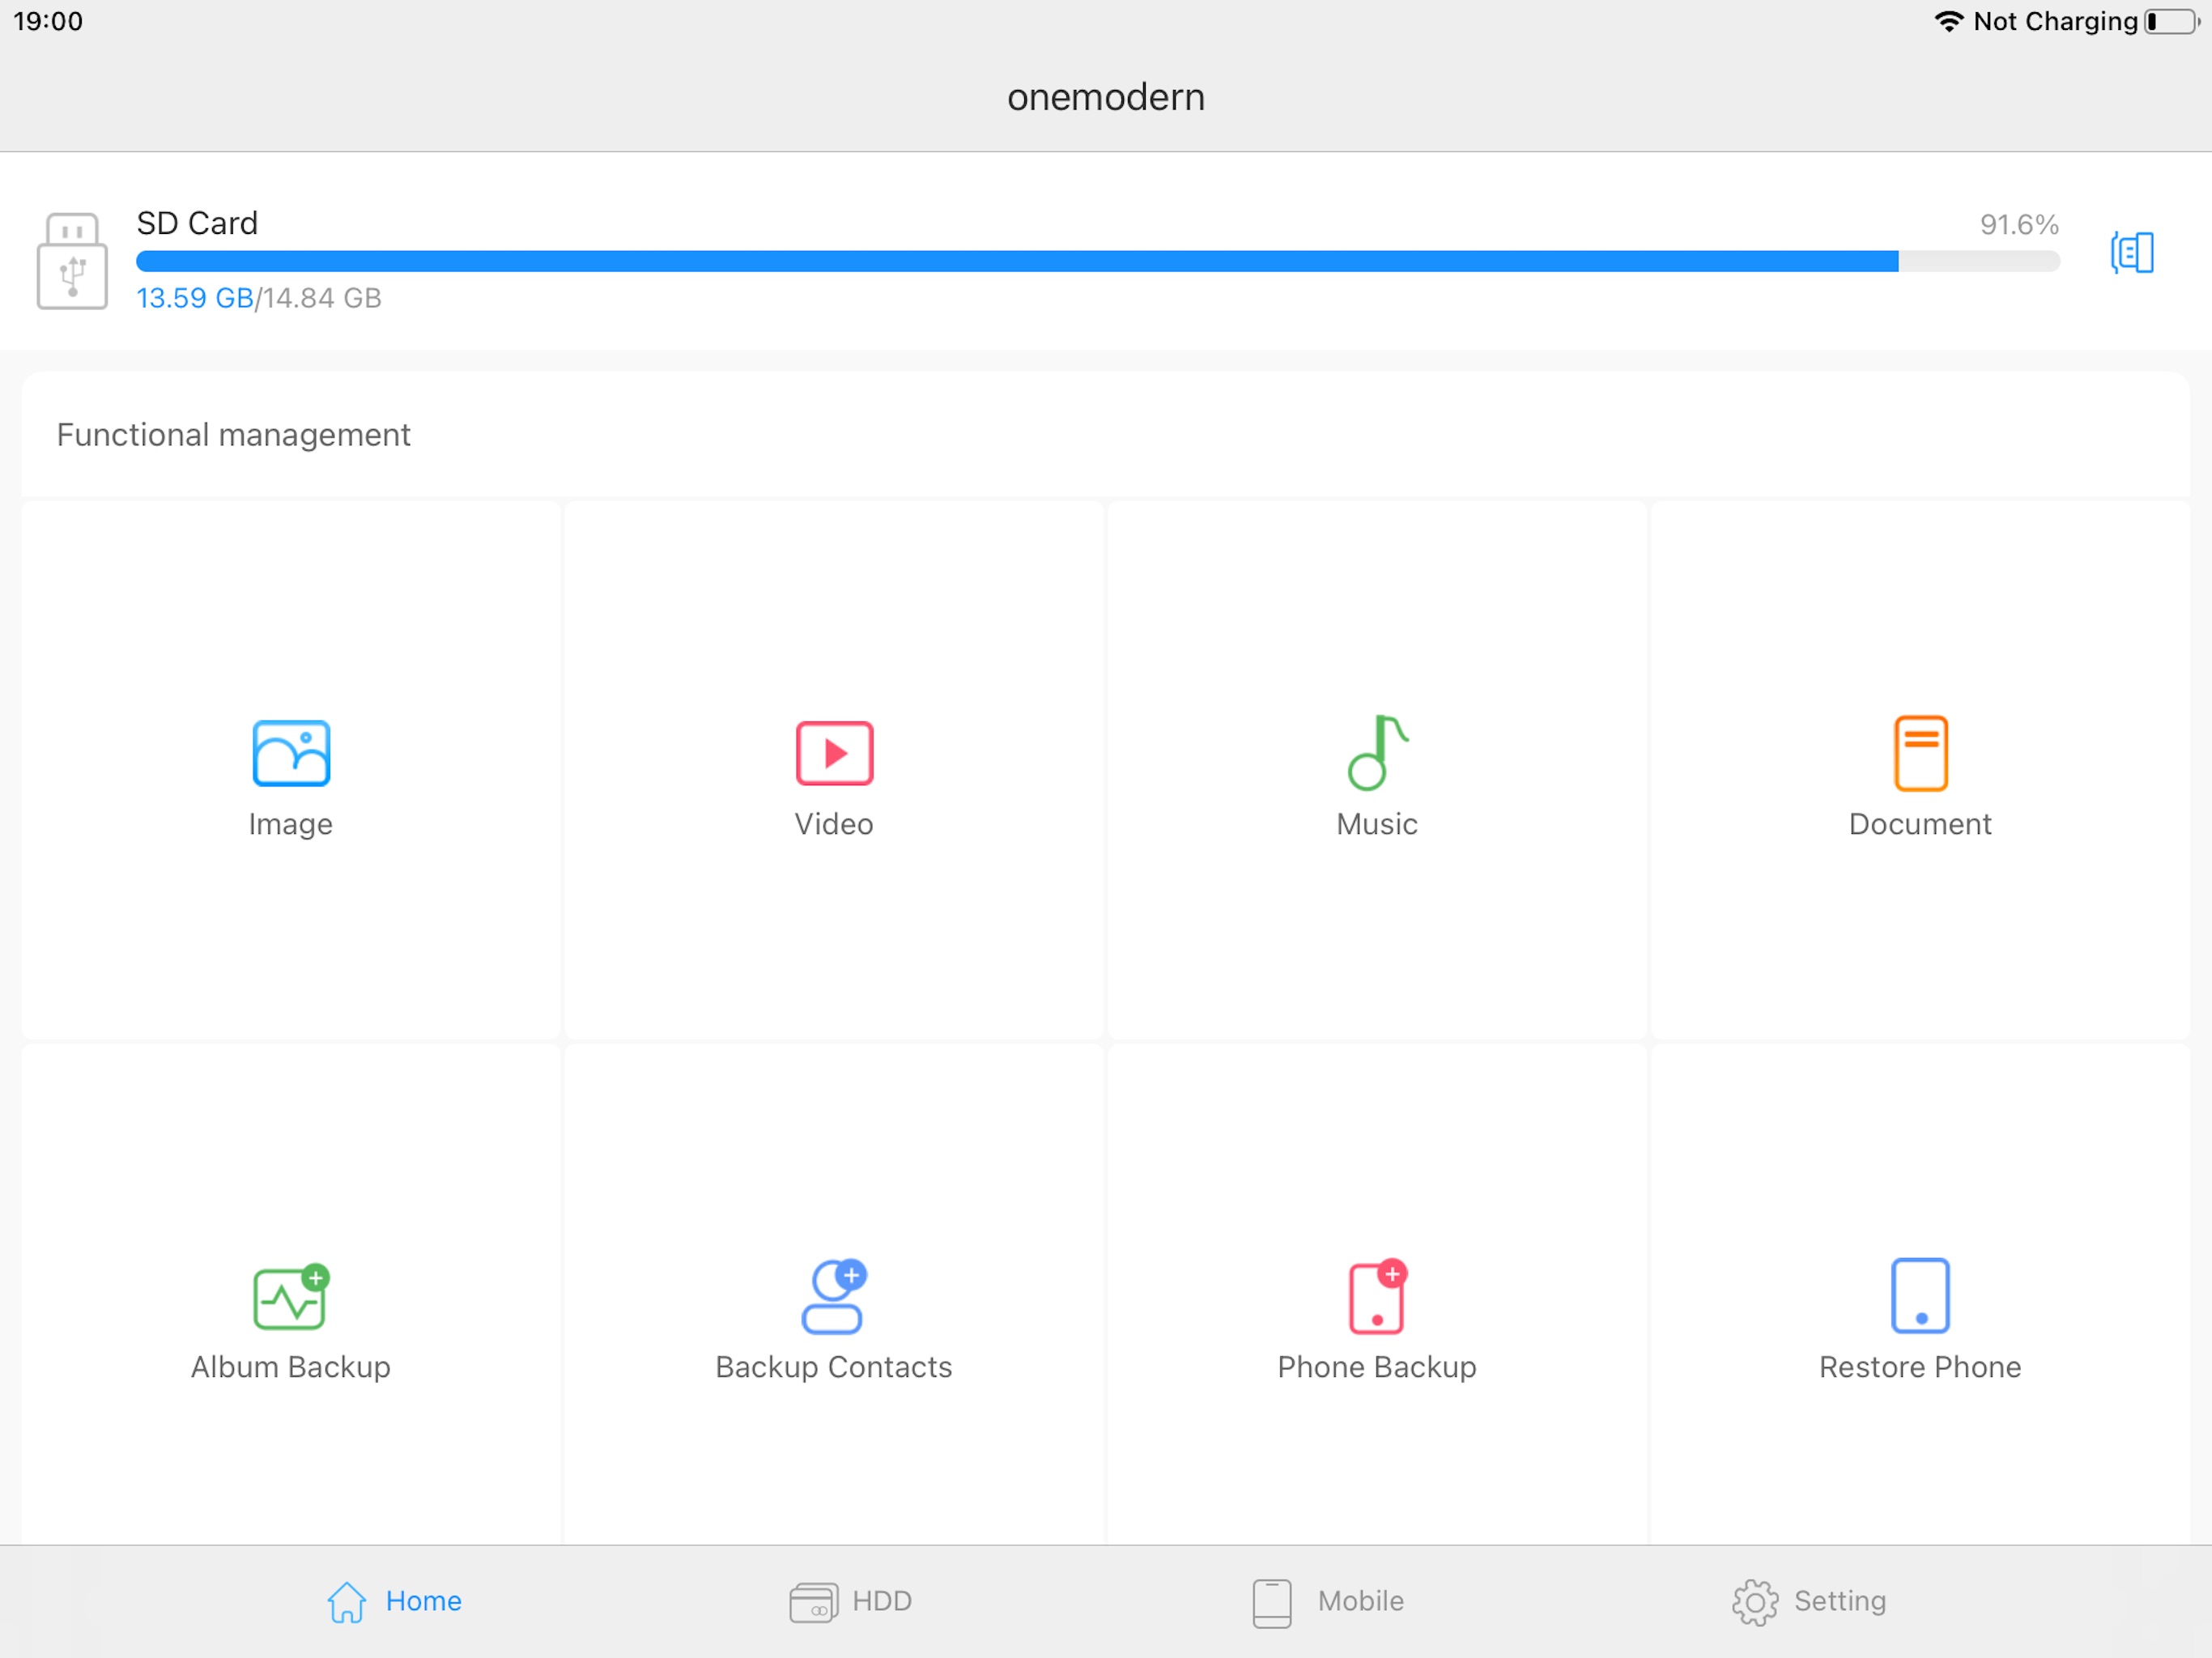Click the Image label
The image size is (2212, 1658).
coord(291,825)
